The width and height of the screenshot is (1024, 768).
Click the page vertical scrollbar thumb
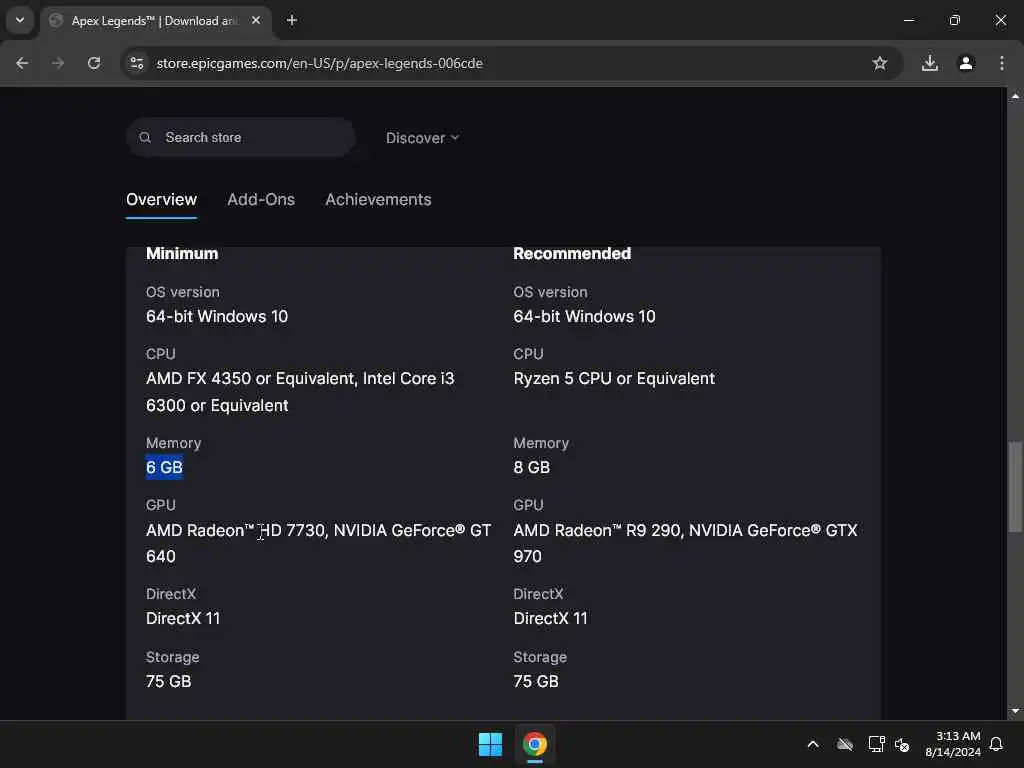[1015, 487]
